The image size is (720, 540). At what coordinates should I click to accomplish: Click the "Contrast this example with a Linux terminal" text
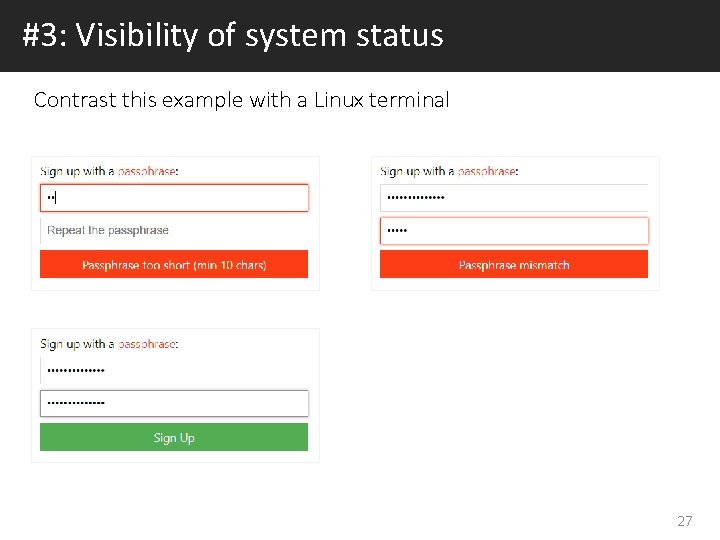coord(241,100)
